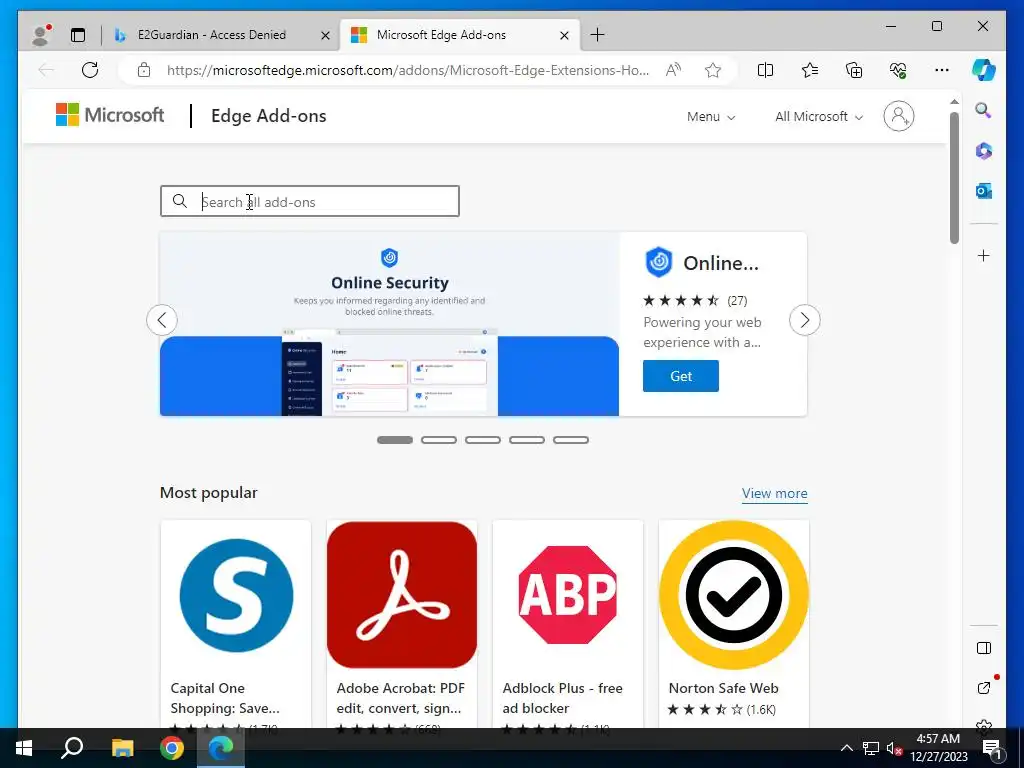1024x768 pixels.
Task: Open the notification center
Action: (991, 748)
